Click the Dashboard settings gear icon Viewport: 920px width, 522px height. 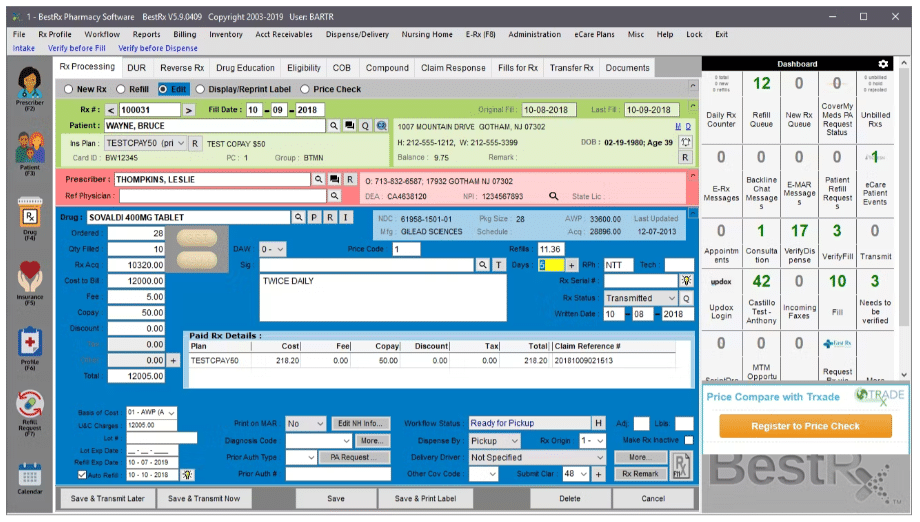click(883, 64)
